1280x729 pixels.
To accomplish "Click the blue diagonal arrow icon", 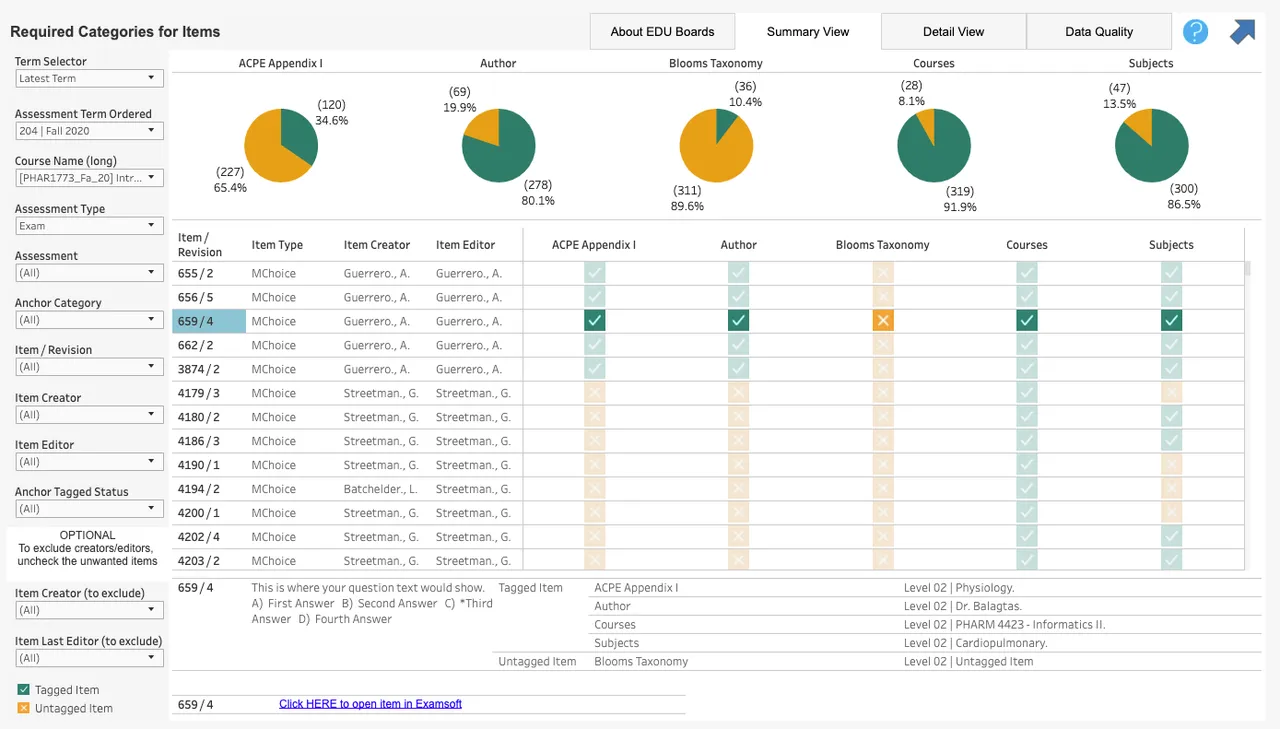I will tap(1242, 32).
